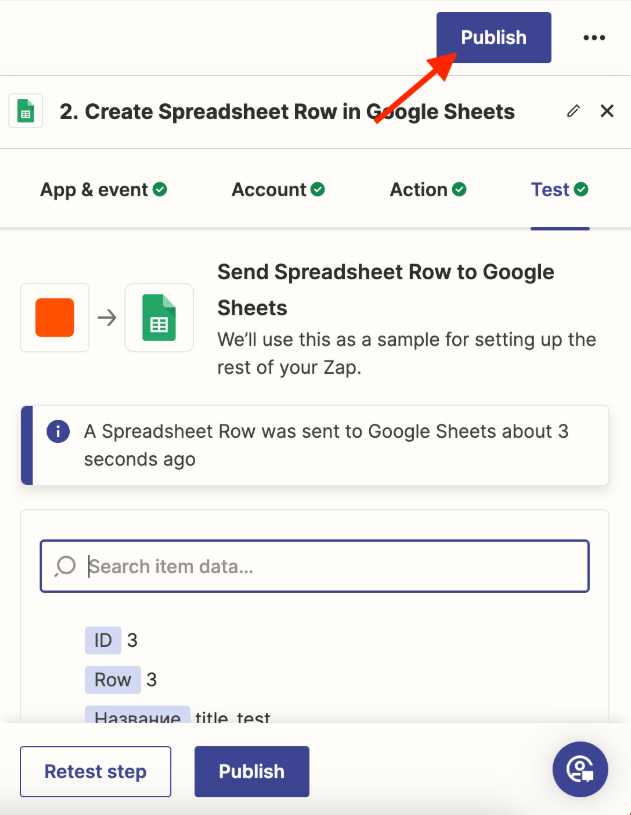The image size is (631, 815).
Task: Select the ID data label
Action: pyautogui.click(x=103, y=640)
